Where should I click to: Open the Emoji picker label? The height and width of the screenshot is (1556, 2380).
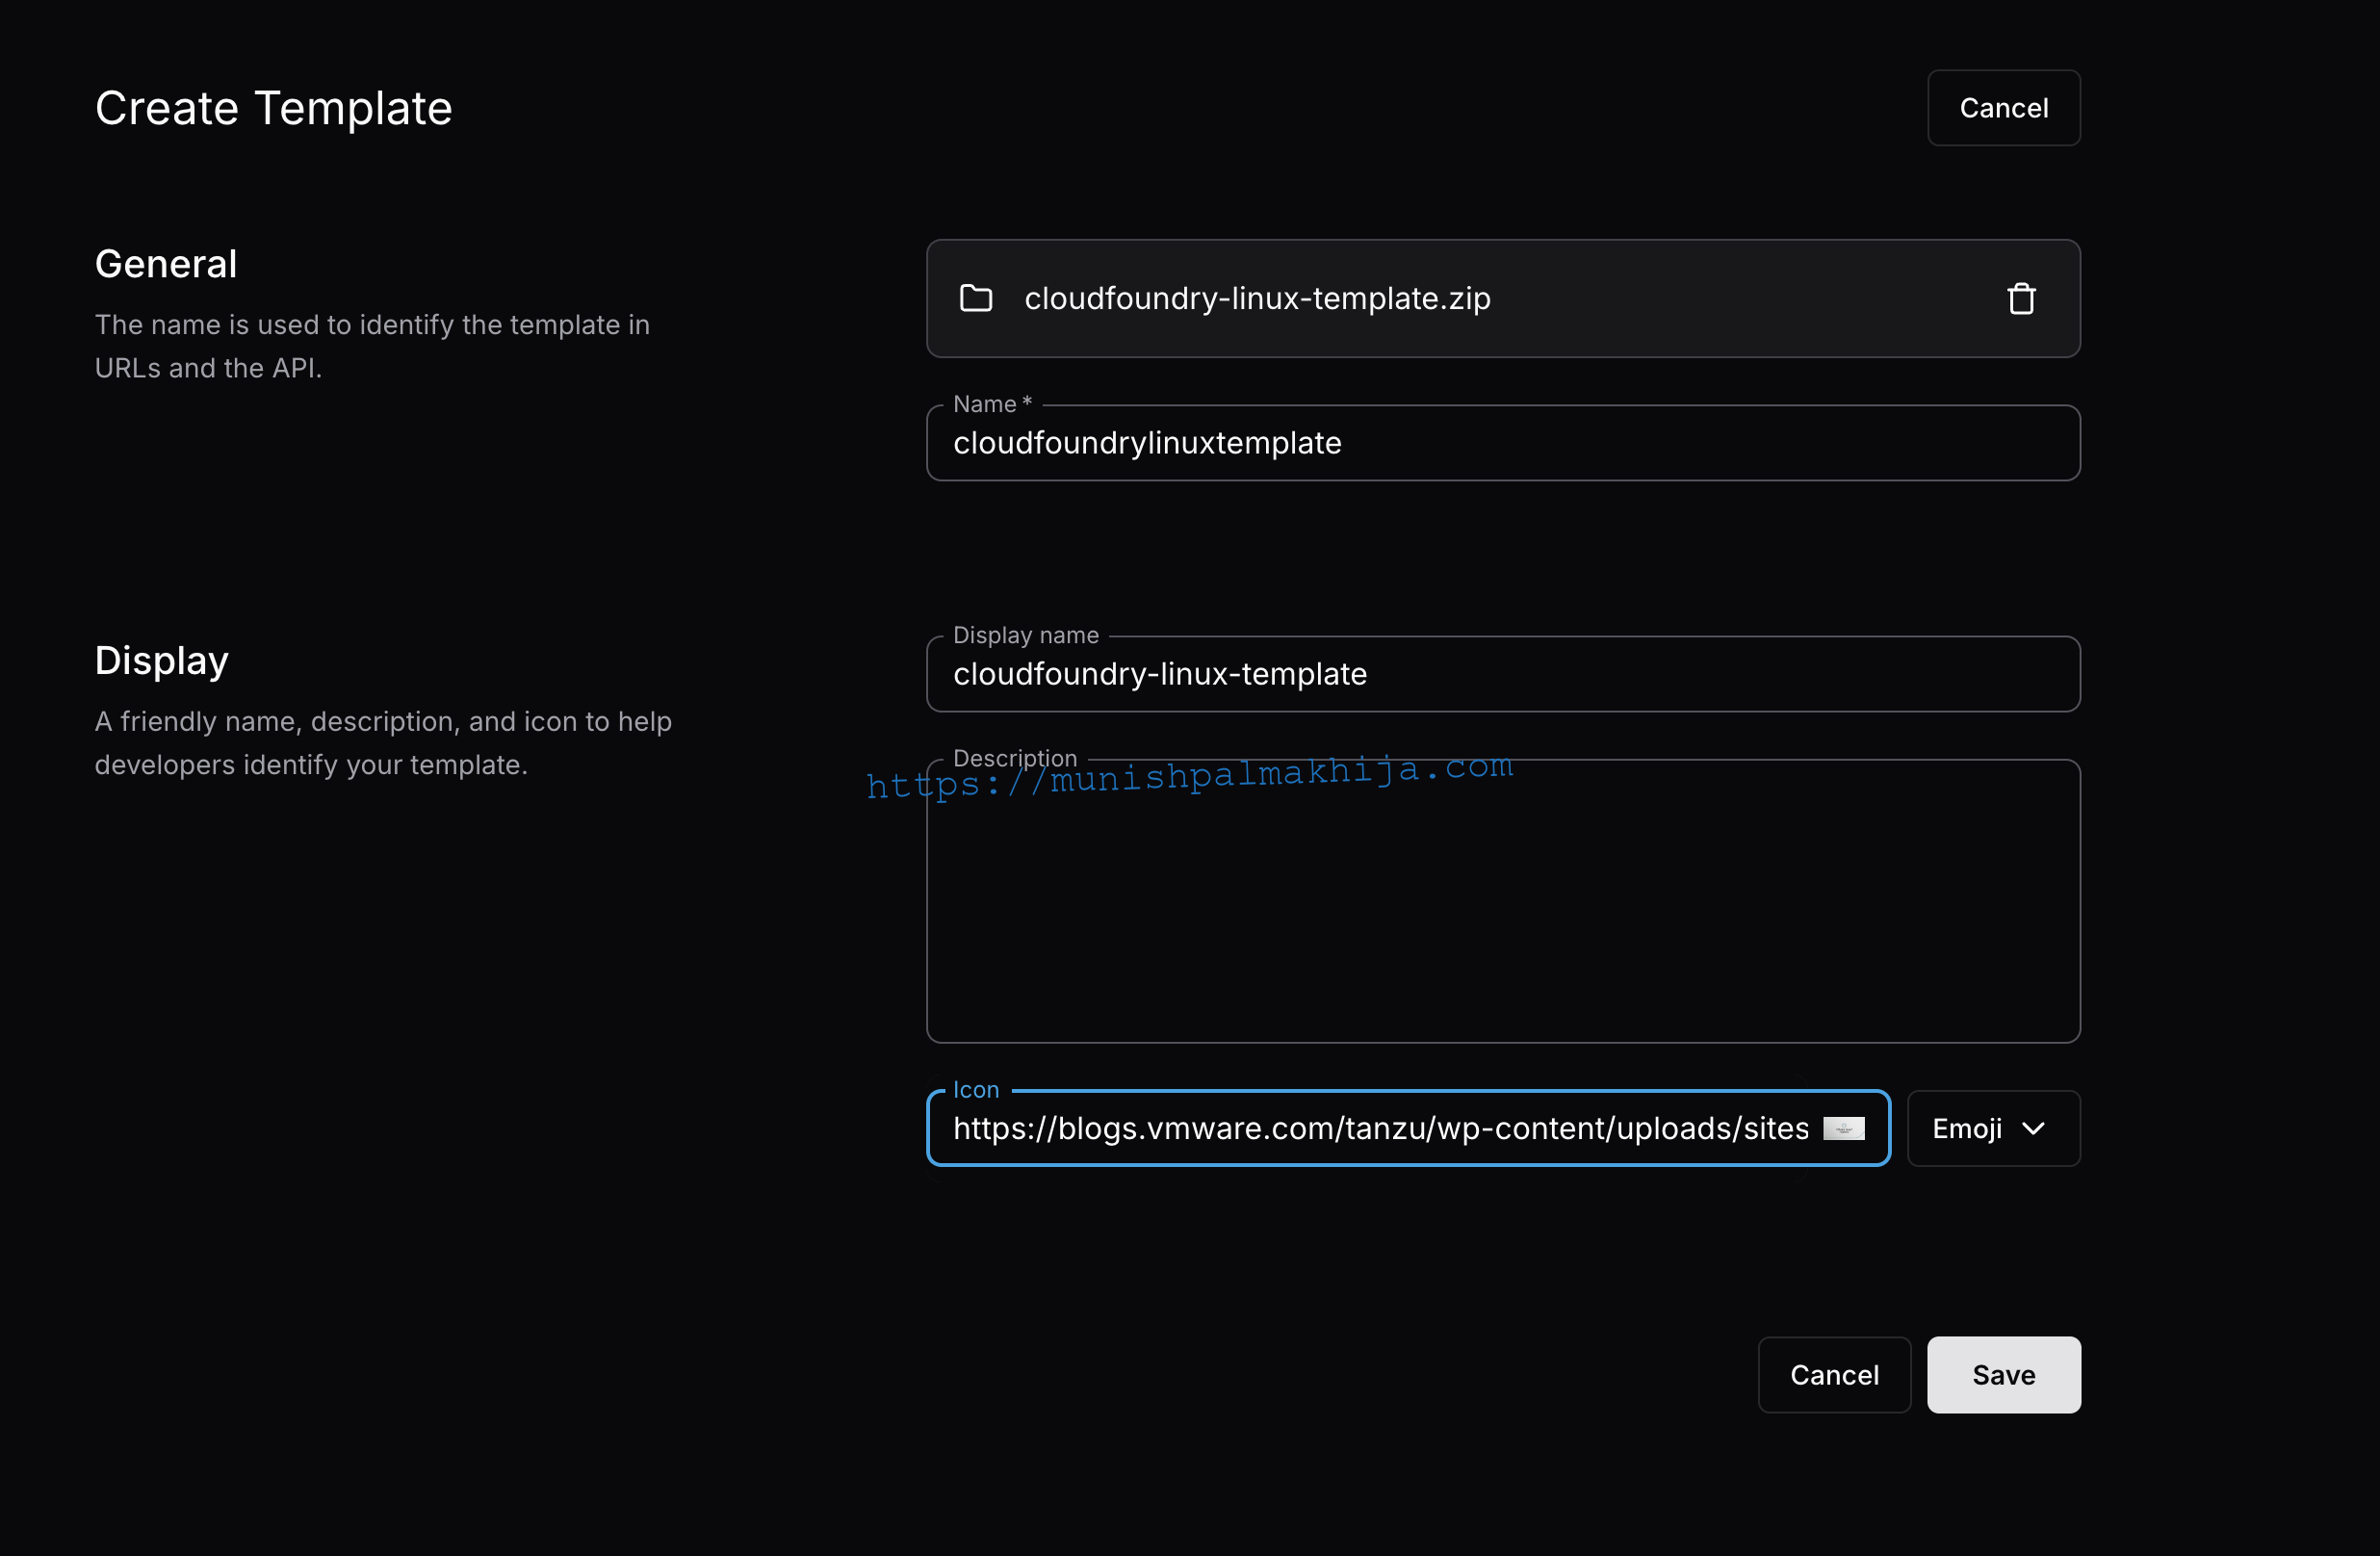(1966, 1129)
